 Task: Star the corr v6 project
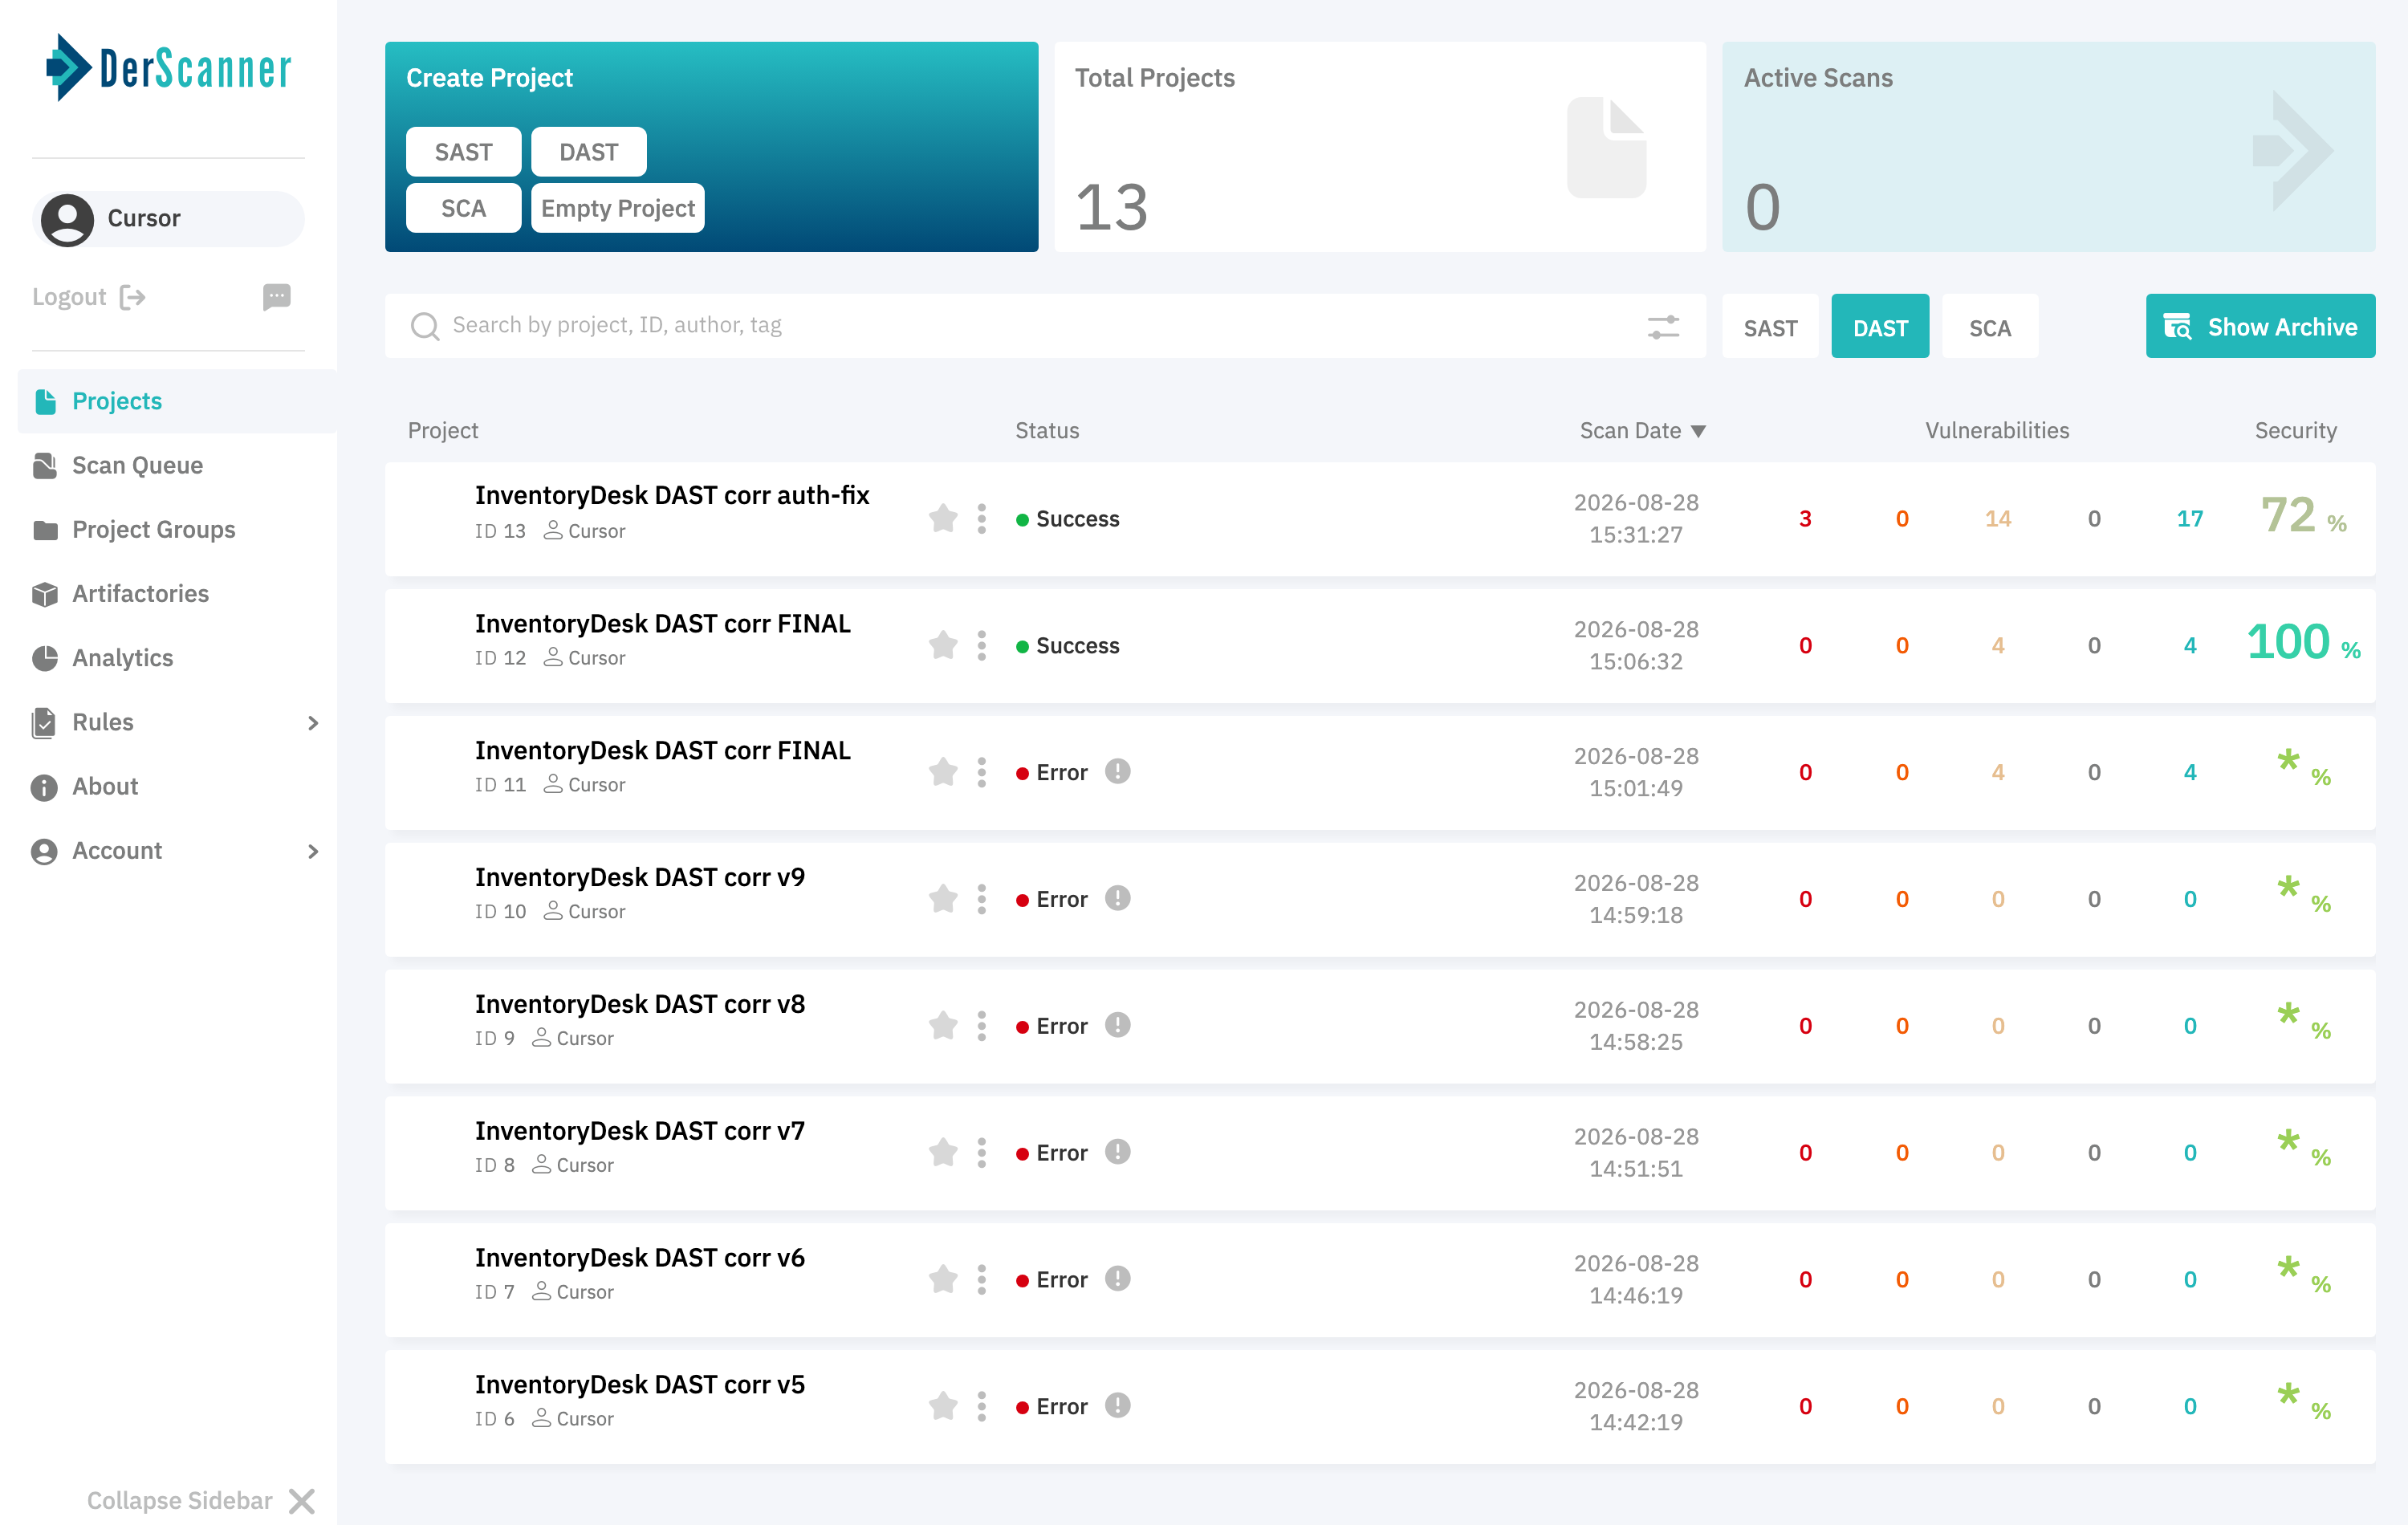pyautogui.click(x=943, y=1279)
